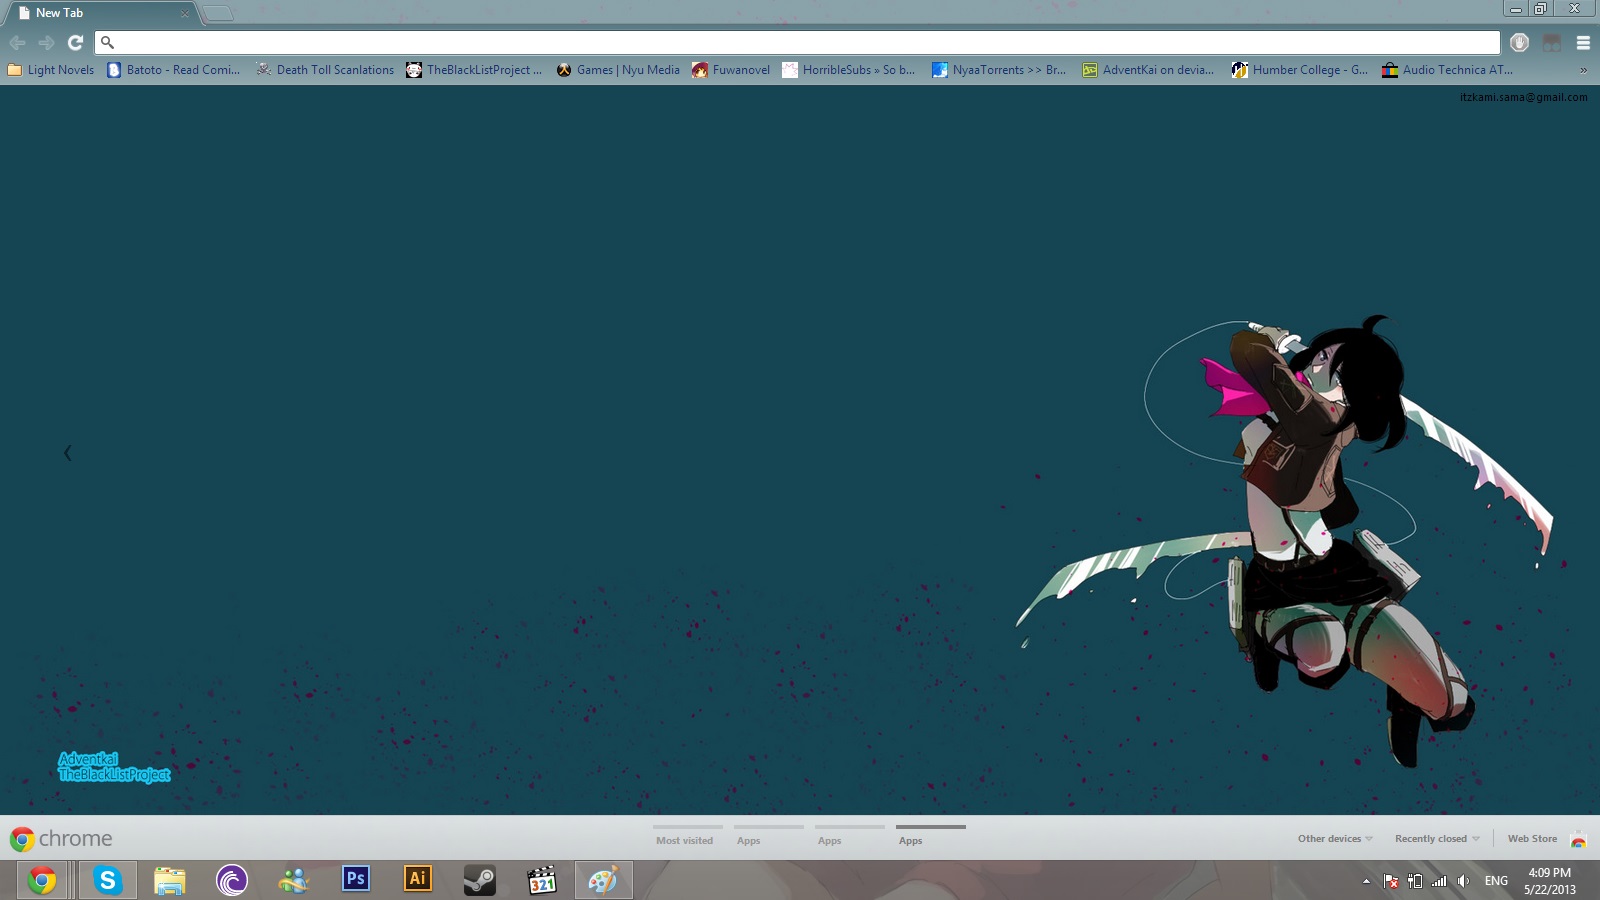Expand the Other devices dropdown
1600x900 pixels.
coord(1335,838)
